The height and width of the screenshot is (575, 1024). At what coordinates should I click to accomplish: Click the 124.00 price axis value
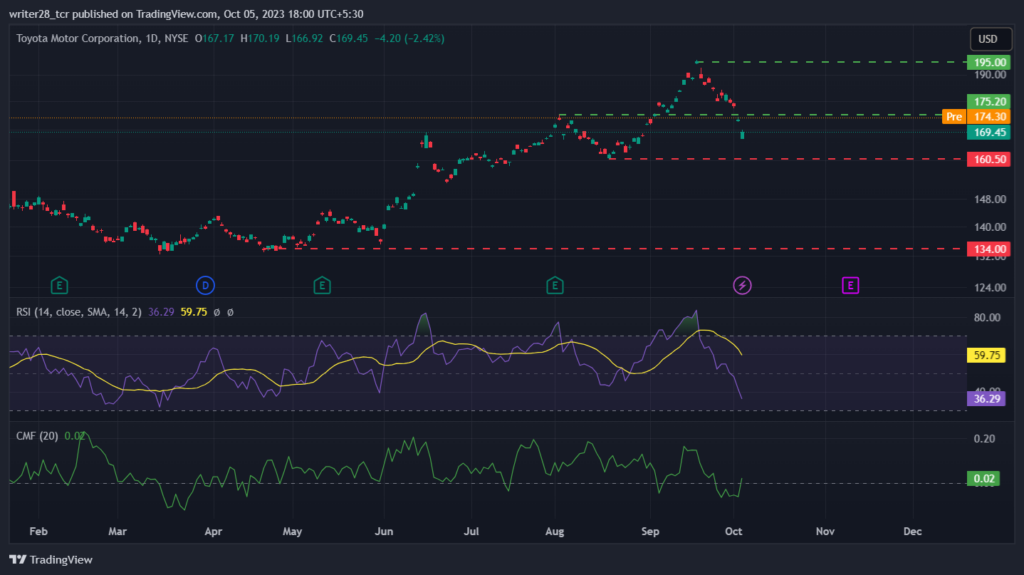990,288
